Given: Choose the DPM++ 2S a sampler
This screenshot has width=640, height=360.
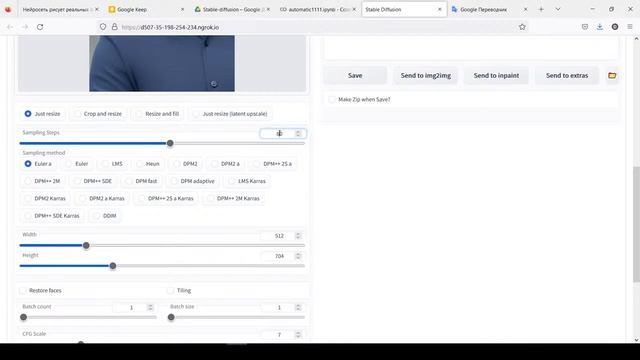Looking at the screenshot, I should click(272, 164).
